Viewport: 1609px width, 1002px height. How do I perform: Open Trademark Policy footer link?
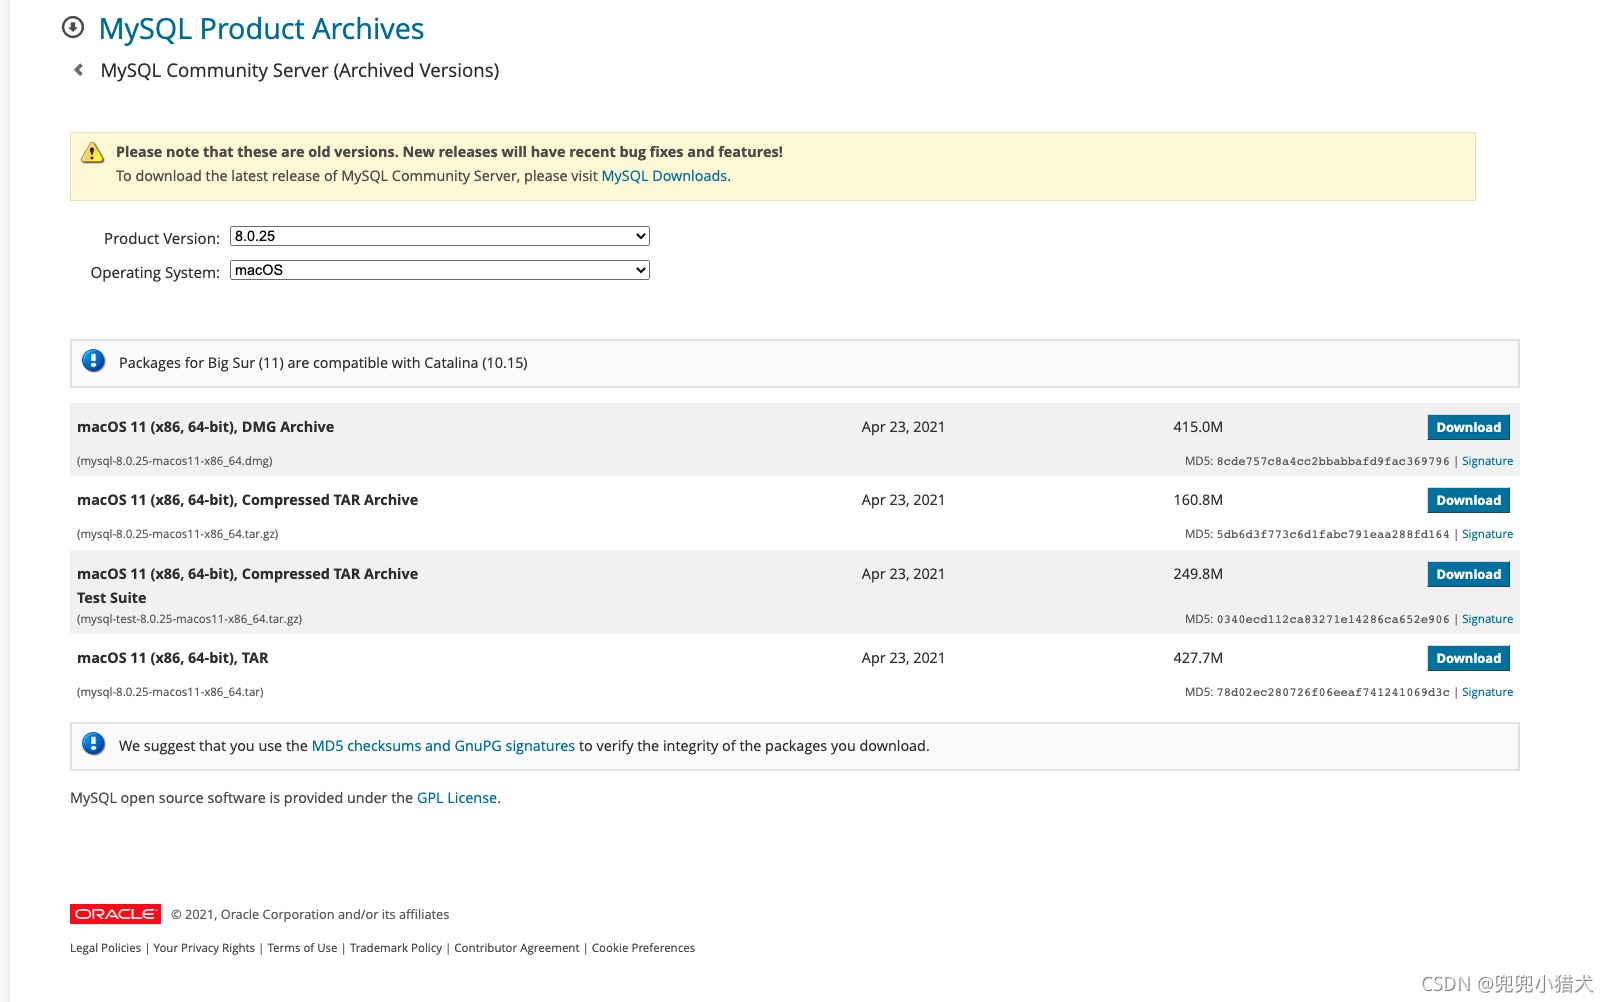tap(396, 948)
